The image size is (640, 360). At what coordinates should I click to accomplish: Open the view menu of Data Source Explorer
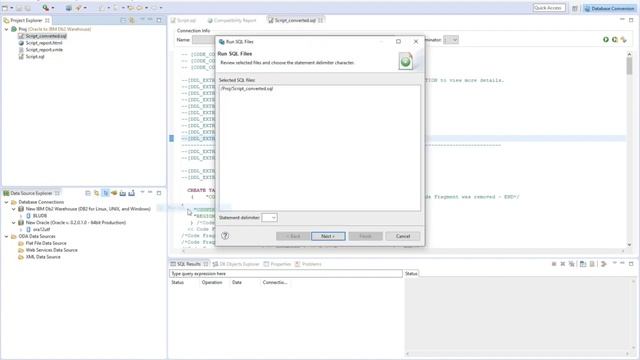coord(142,193)
